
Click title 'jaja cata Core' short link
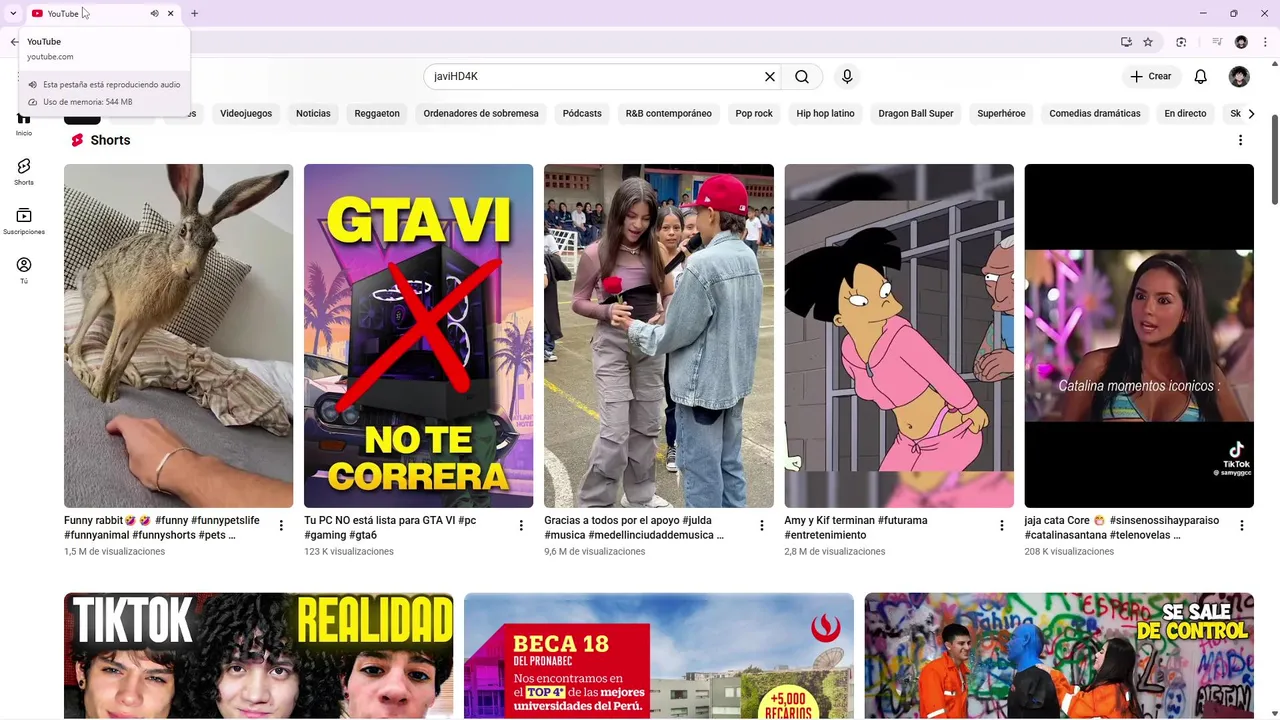point(1121,527)
